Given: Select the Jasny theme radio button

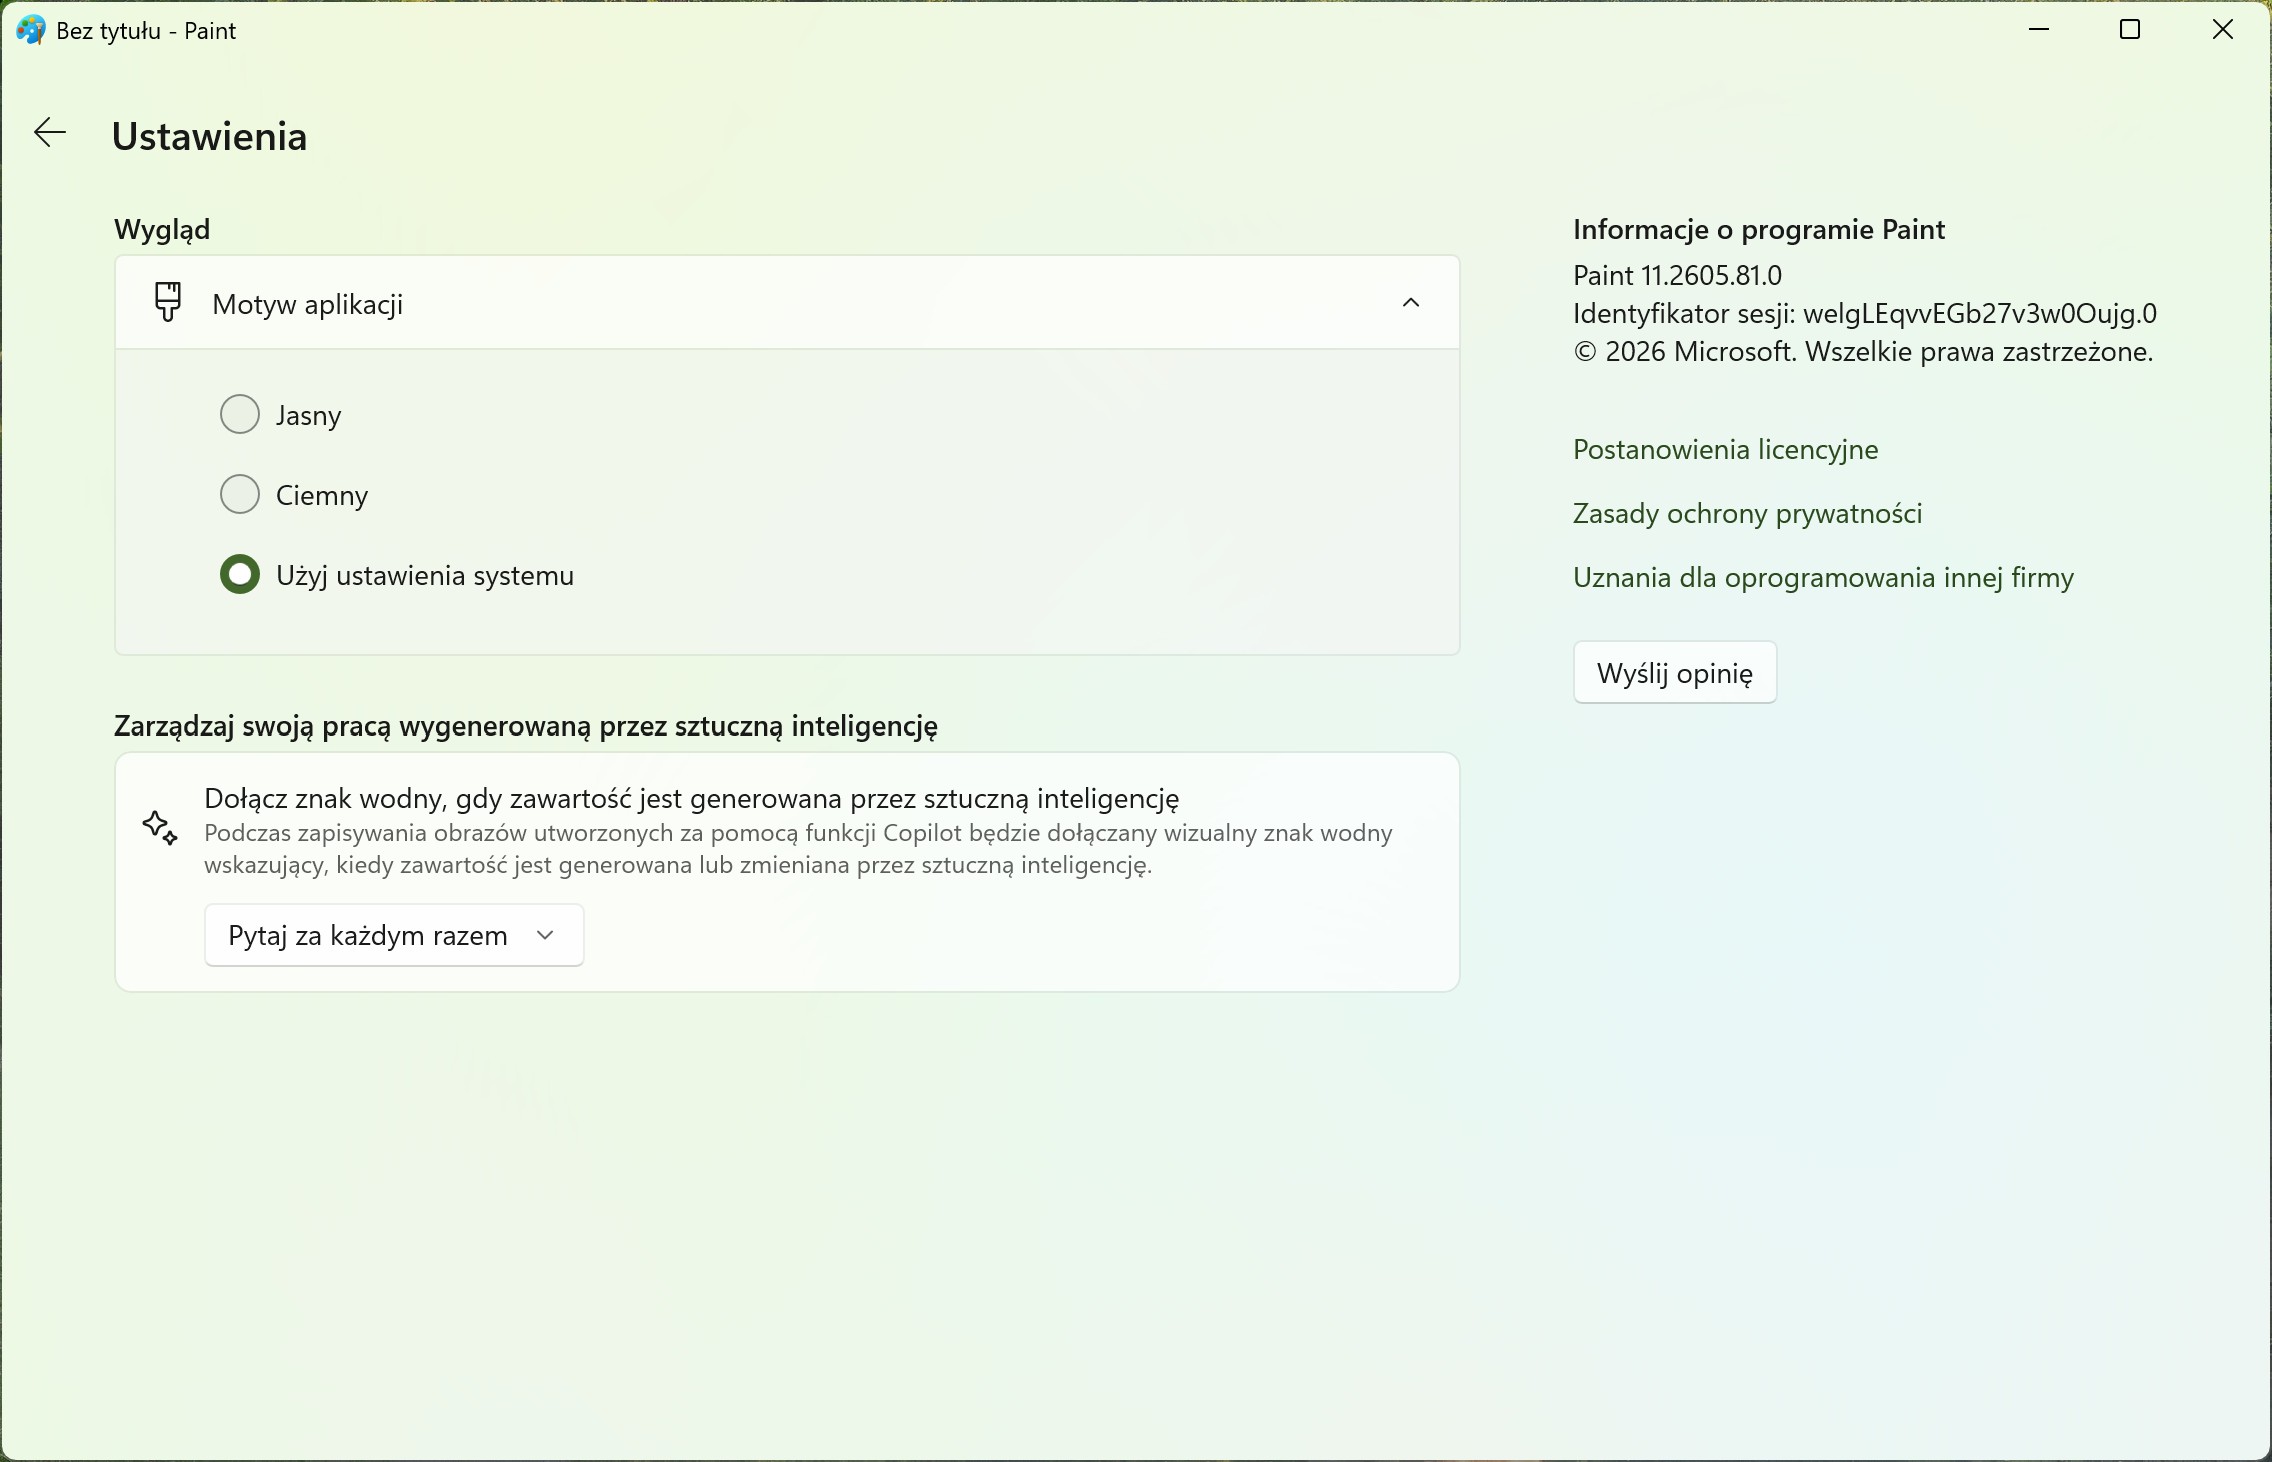Looking at the screenshot, I should click(x=240, y=414).
